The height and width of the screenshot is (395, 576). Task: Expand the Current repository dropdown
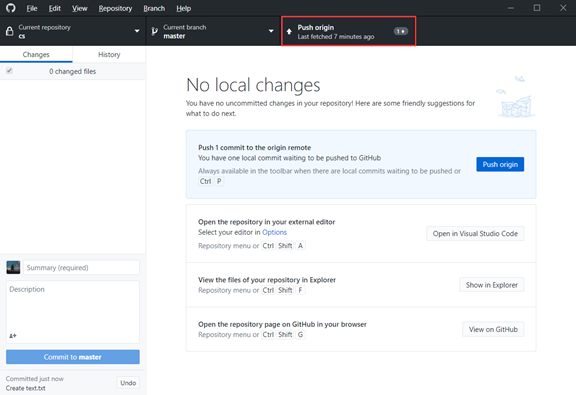click(x=73, y=31)
